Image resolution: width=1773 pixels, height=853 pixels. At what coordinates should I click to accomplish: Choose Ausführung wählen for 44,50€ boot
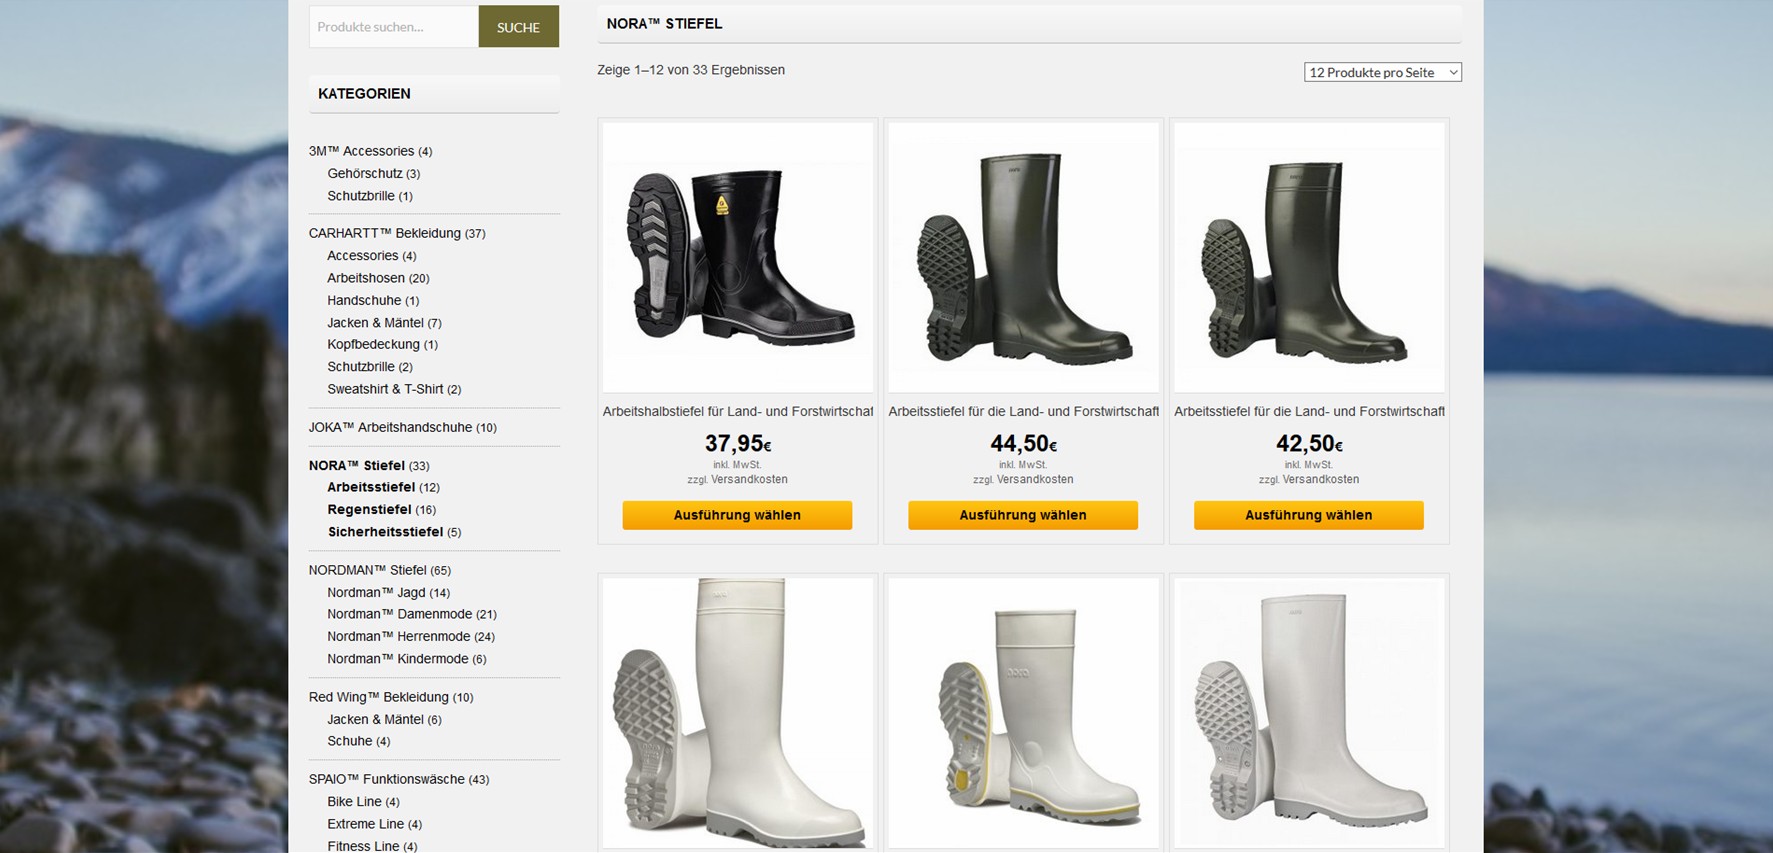(x=1023, y=515)
